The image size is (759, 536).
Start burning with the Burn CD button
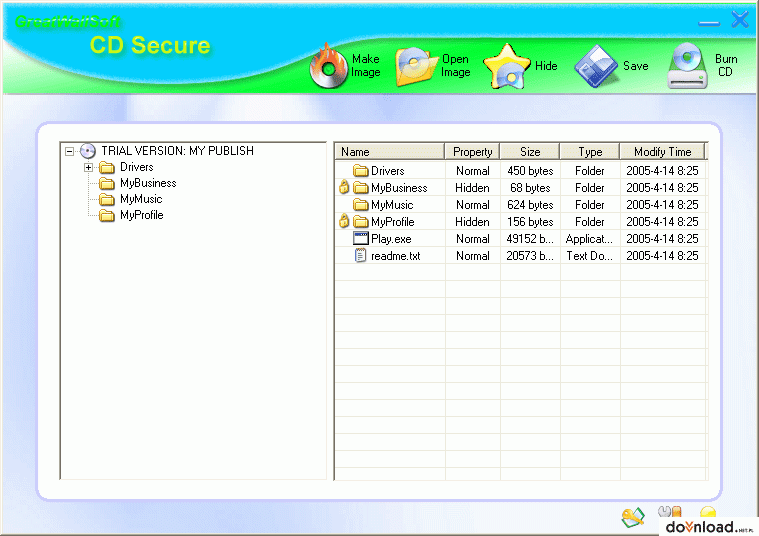(703, 66)
